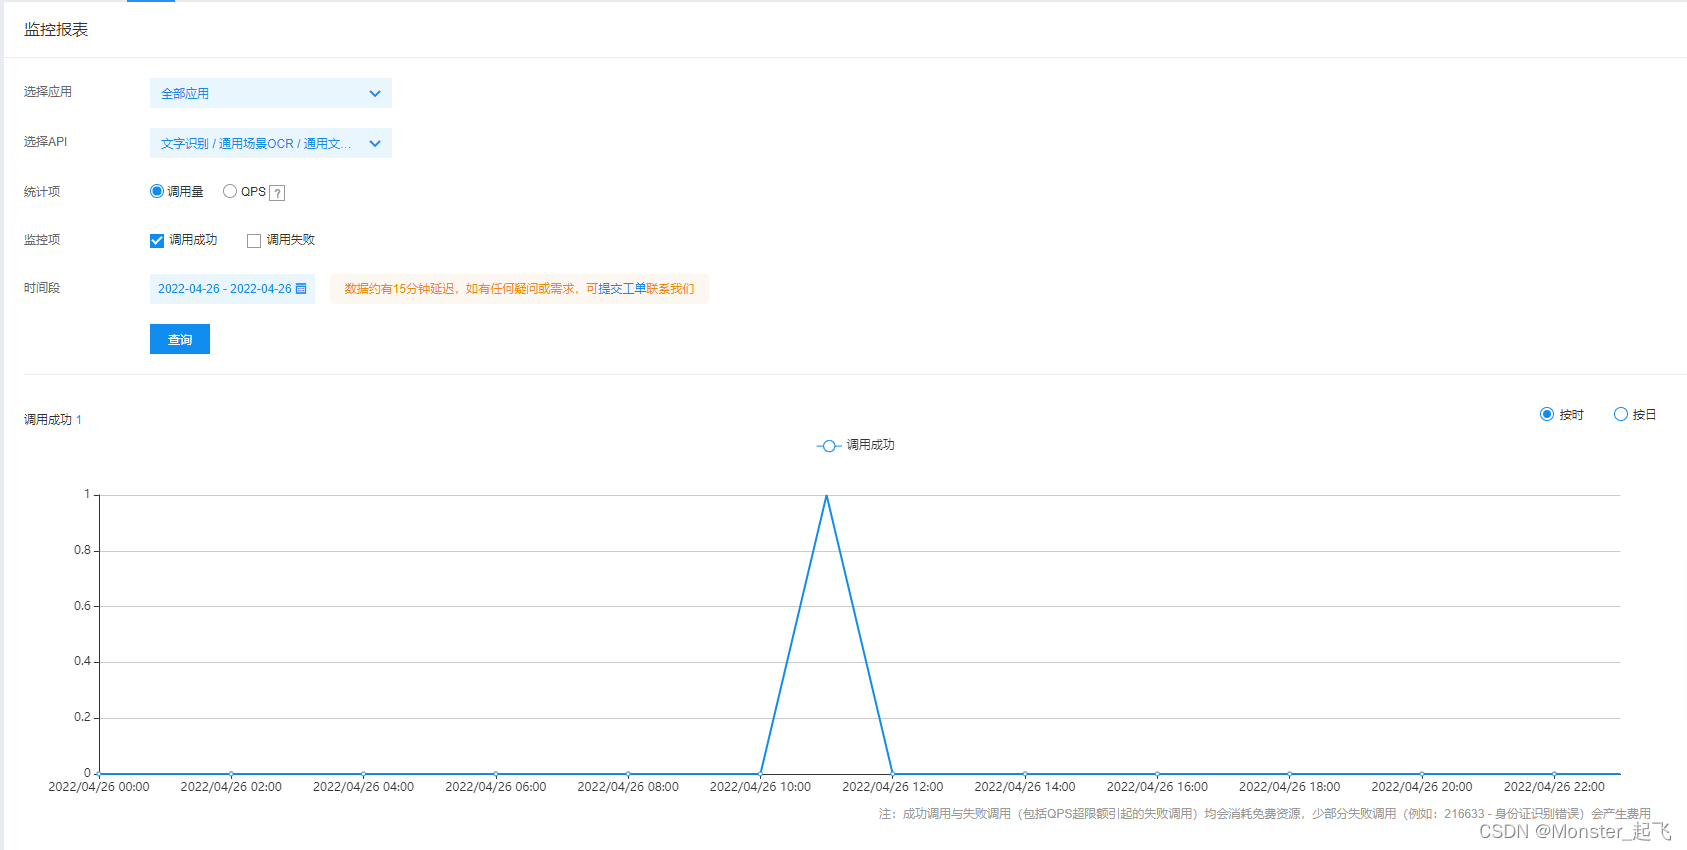Click the 时间段 field label
Viewport: 1687px width, 850px height.
coord(42,288)
